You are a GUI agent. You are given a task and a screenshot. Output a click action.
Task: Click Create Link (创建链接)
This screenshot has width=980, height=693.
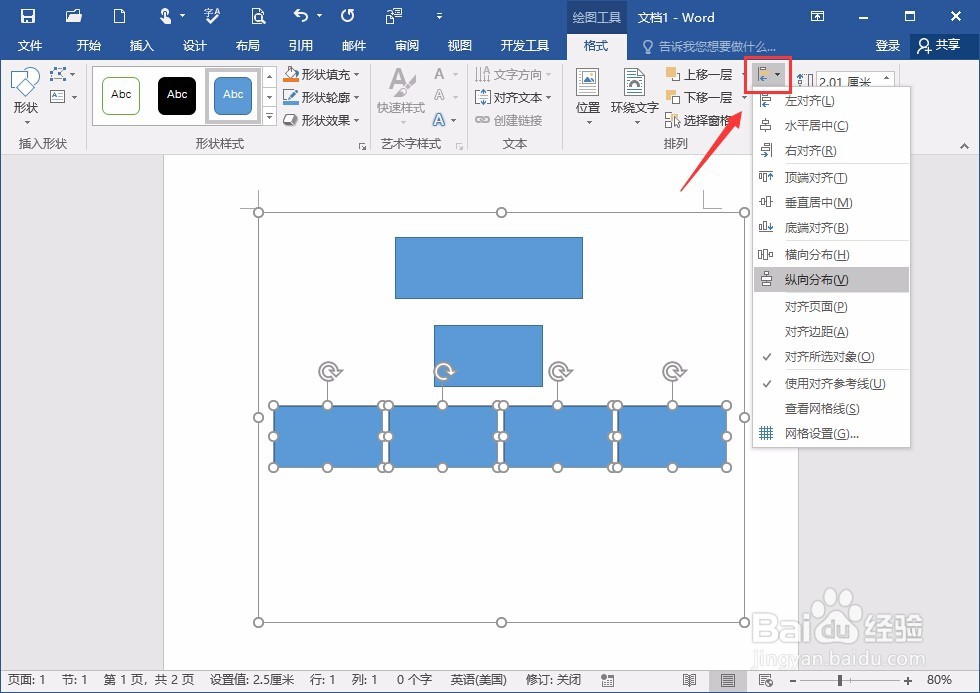[509, 120]
